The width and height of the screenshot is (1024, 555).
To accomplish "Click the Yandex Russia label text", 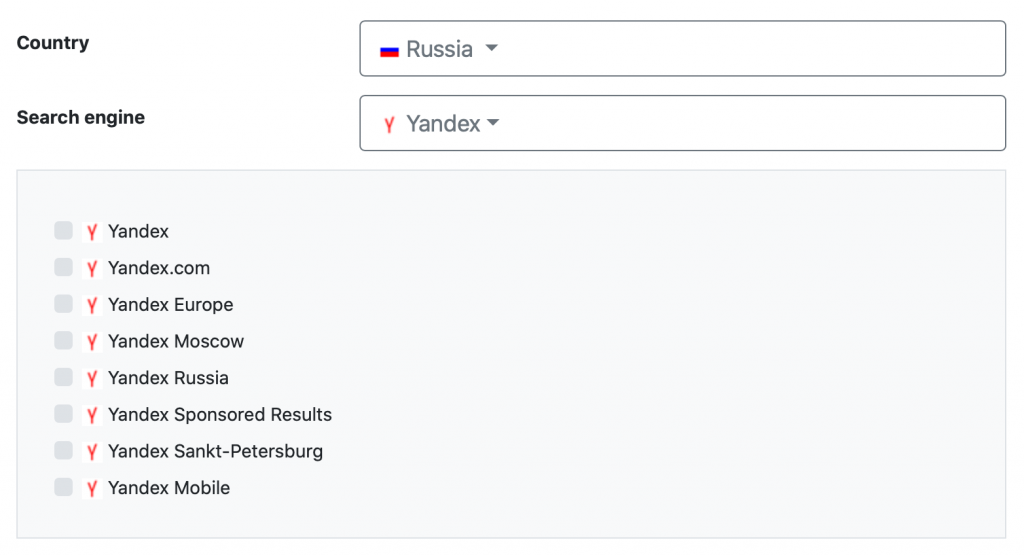I will click(x=168, y=378).
